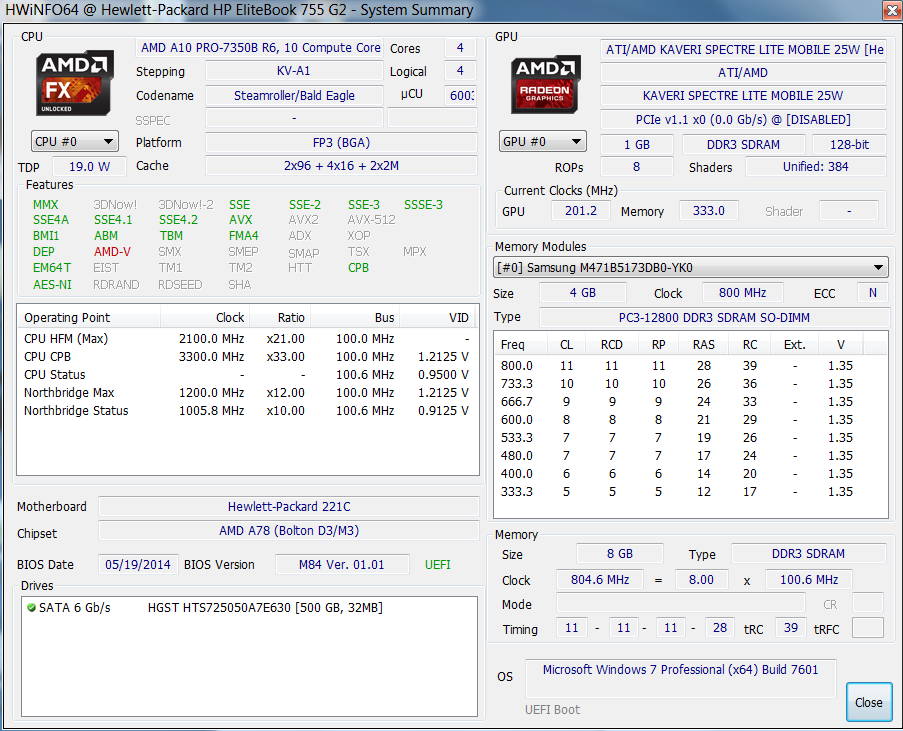Image resolution: width=903 pixels, height=731 pixels.
Task: Click the Microsoft Windows 7 Professional OS field
Action: [x=681, y=678]
